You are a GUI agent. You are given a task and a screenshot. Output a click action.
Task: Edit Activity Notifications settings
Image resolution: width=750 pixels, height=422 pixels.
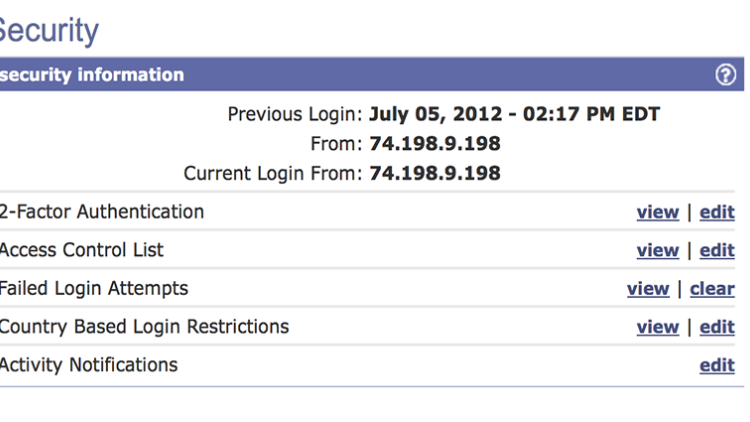click(x=717, y=365)
